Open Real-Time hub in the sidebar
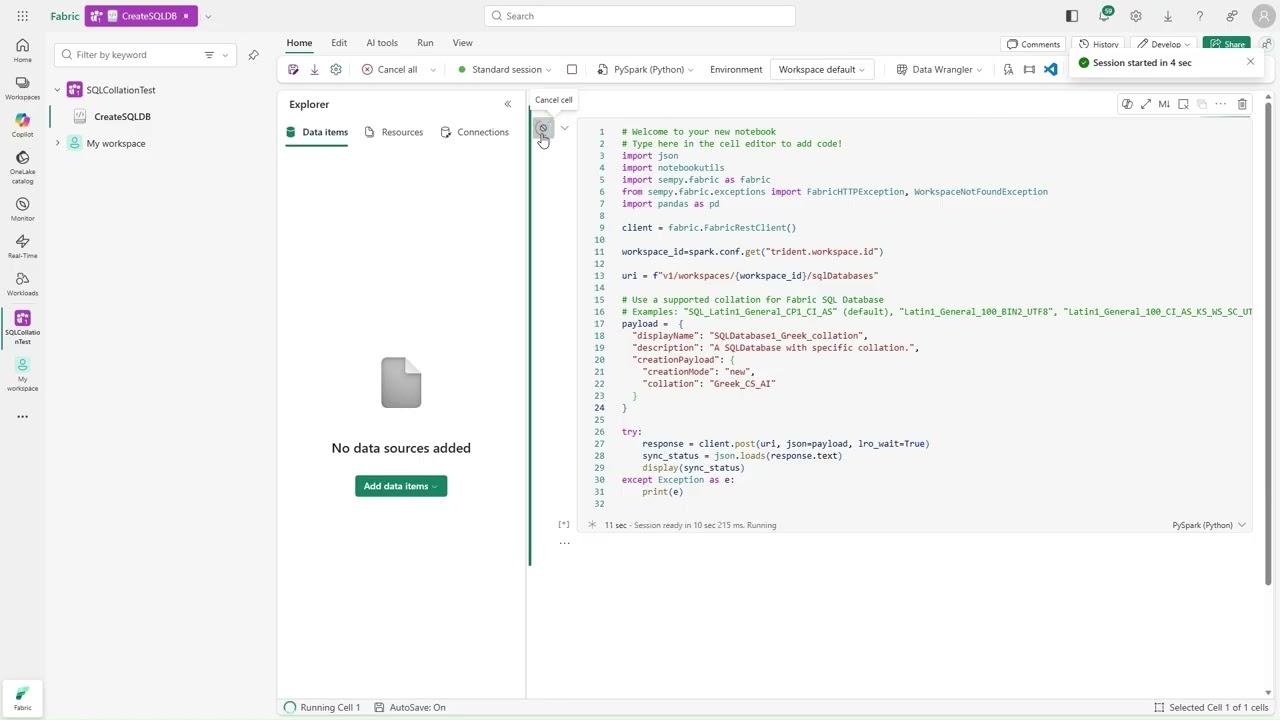 click(x=22, y=246)
